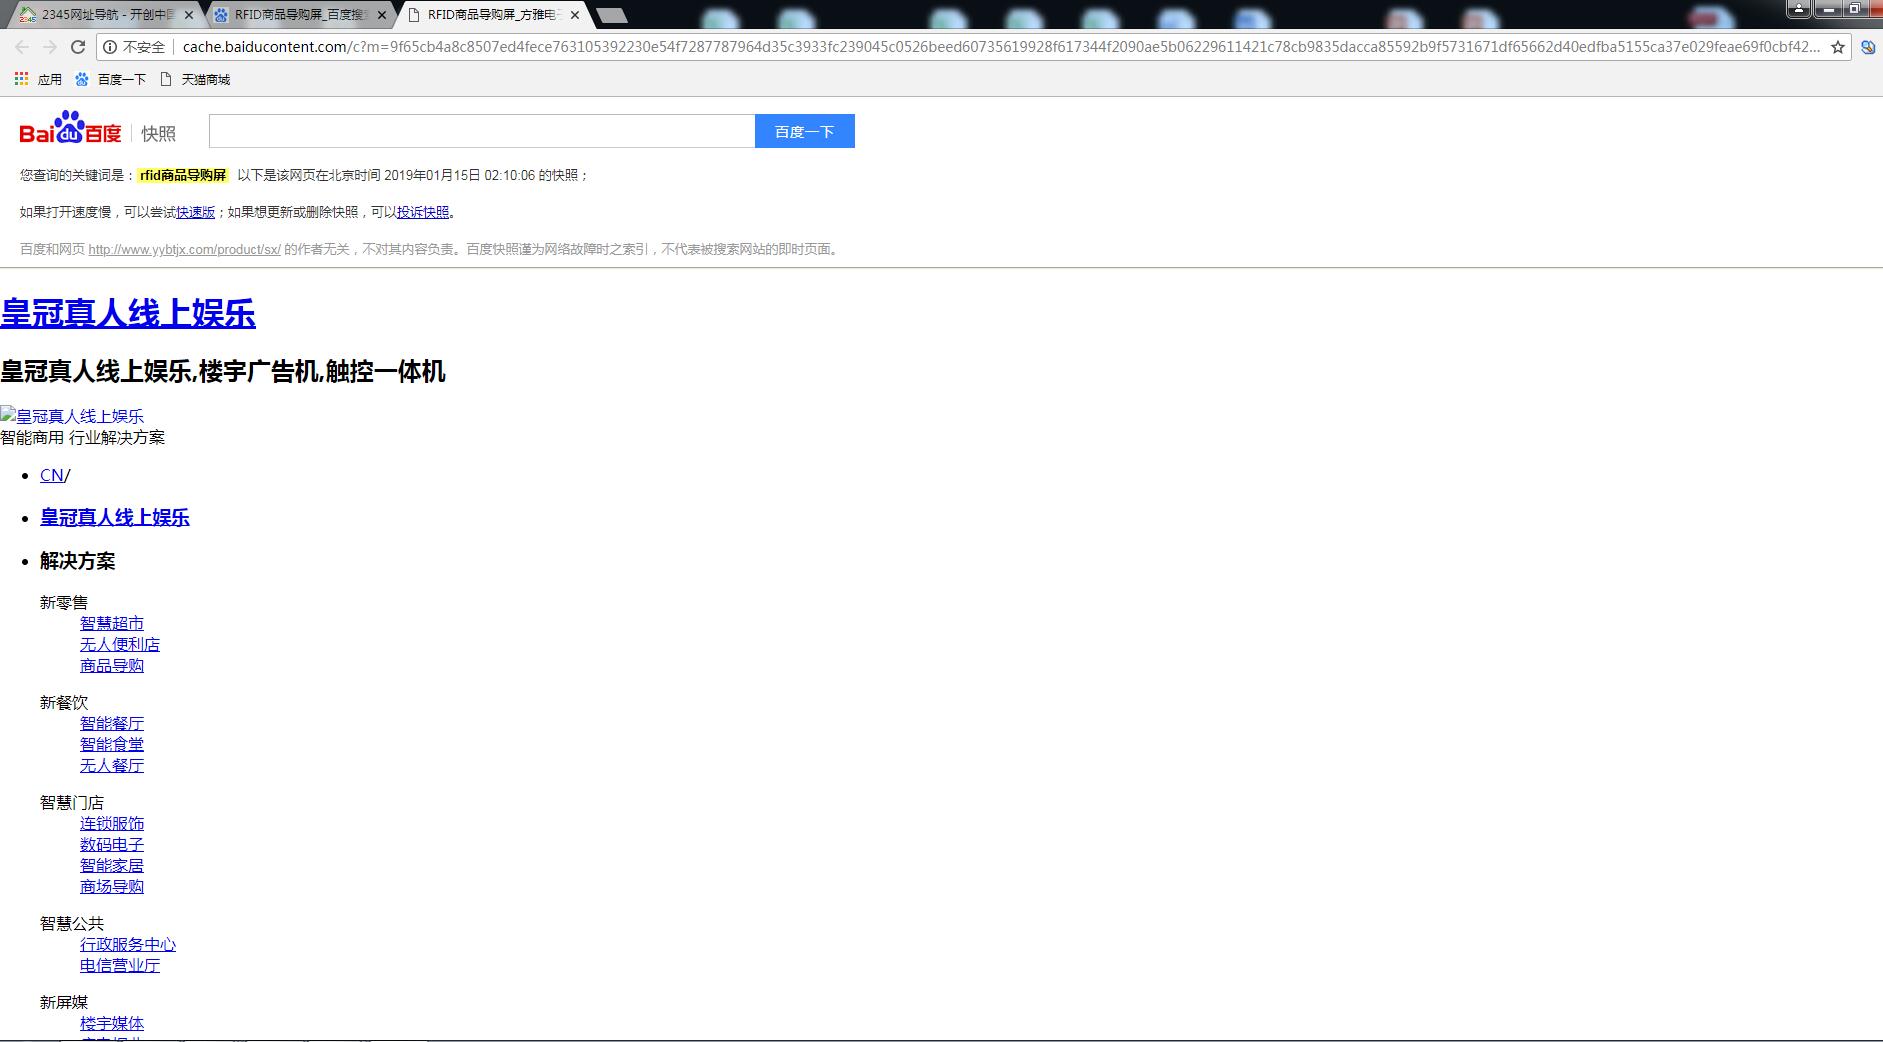Switch to the RFID商品导购屏_百度搜索 tab
This screenshot has width=1883, height=1042.
click(x=300, y=15)
